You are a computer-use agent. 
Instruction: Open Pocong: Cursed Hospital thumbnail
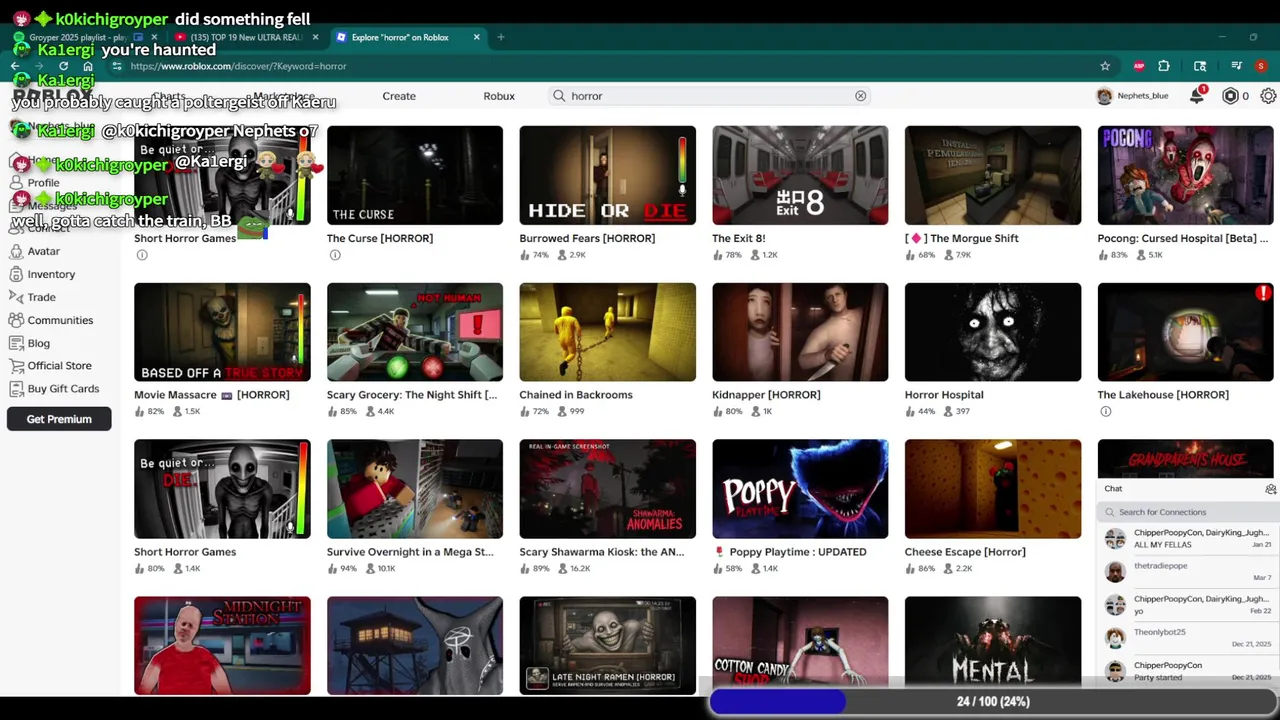[1185, 175]
